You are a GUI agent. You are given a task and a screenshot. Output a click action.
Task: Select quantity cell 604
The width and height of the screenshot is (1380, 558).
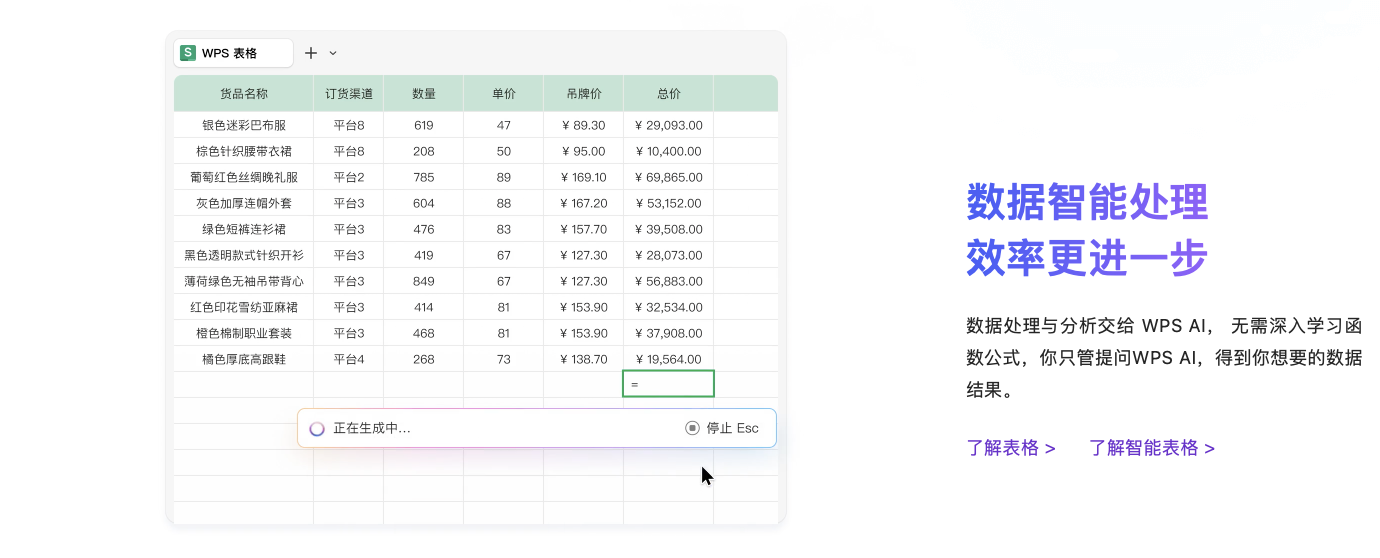[x=424, y=203]
